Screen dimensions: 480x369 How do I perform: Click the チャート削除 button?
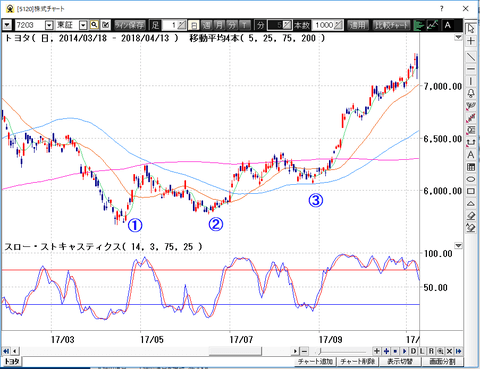point(358,362)
